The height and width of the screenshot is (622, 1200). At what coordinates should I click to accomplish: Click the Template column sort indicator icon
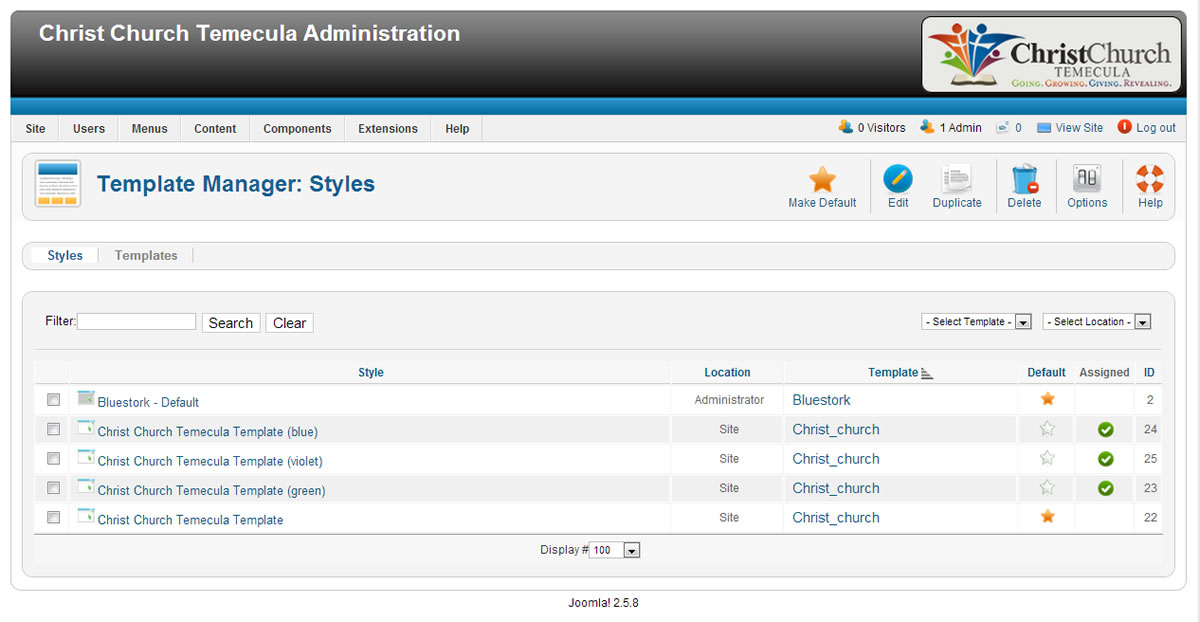926,373
